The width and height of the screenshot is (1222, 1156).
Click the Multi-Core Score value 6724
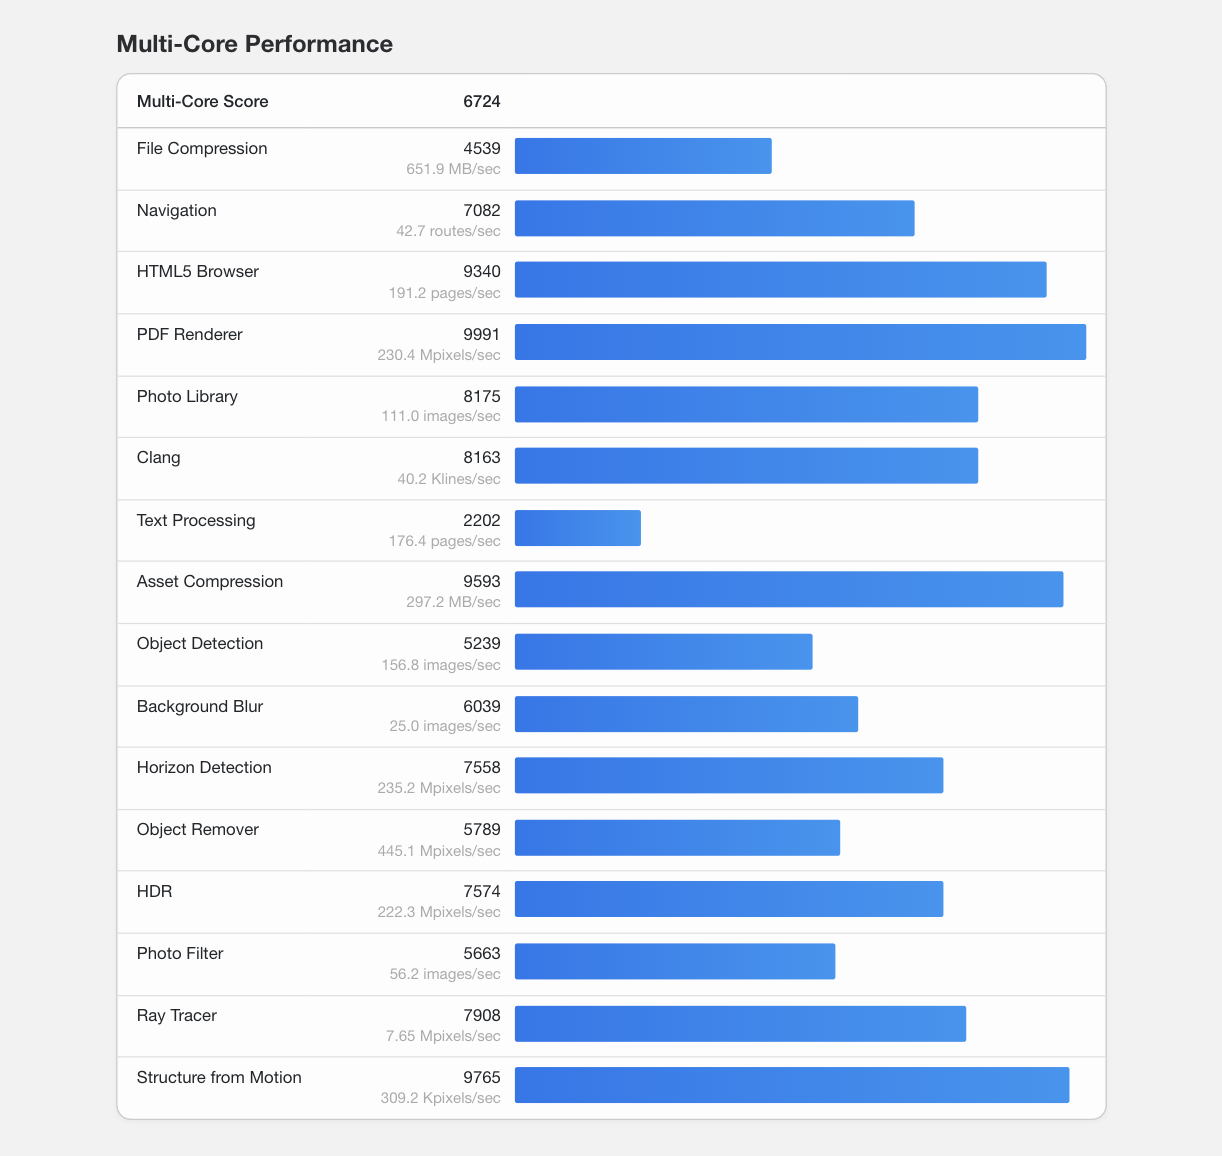pos(481,101)
